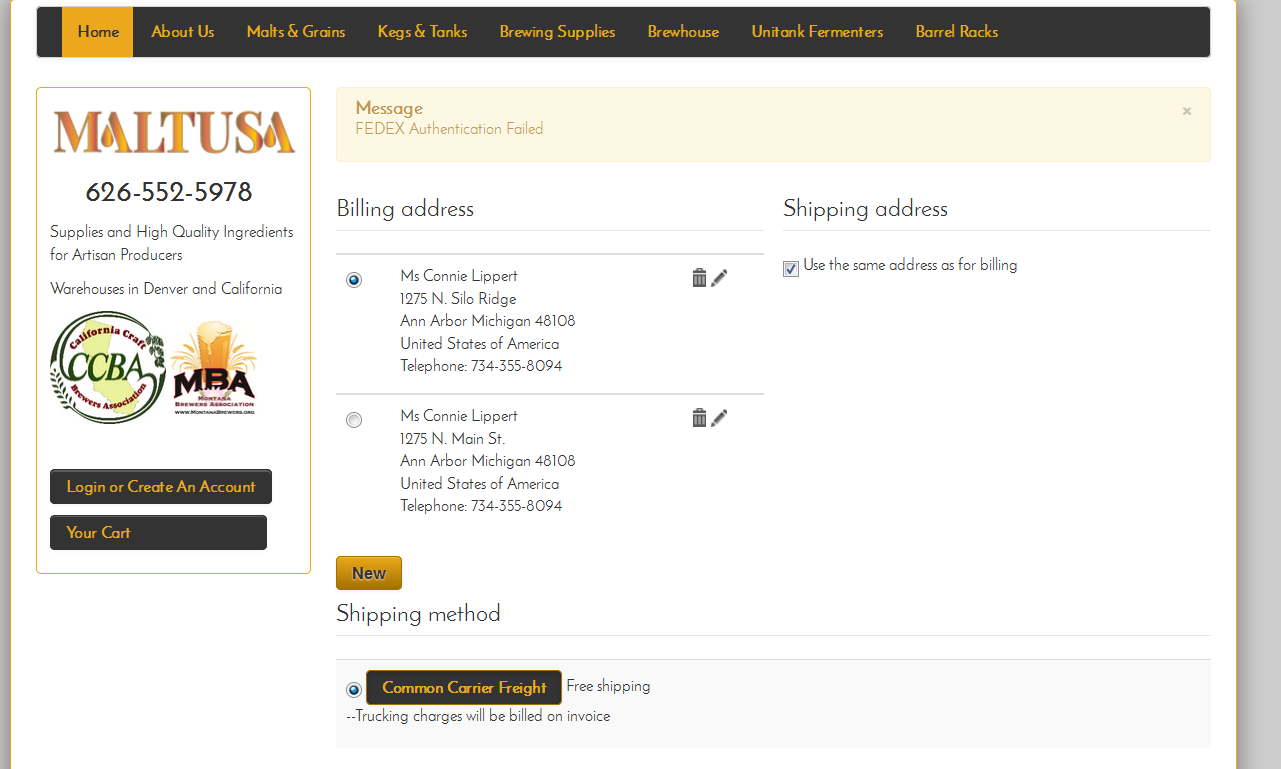The width and height of the screenshot is (1281, 769).
Task: Open the Kegs & Tanks menu
Action: (423, 32)
